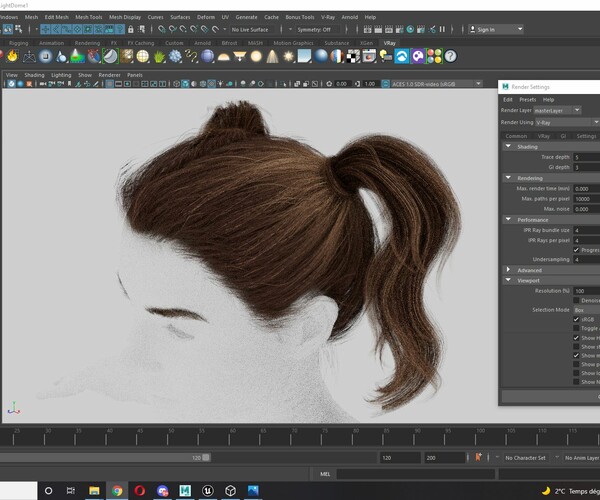The height and width of the screenshot is (500, 600).
Task: Open Chrome from the Windows taskbar
Action: [117, 490]
